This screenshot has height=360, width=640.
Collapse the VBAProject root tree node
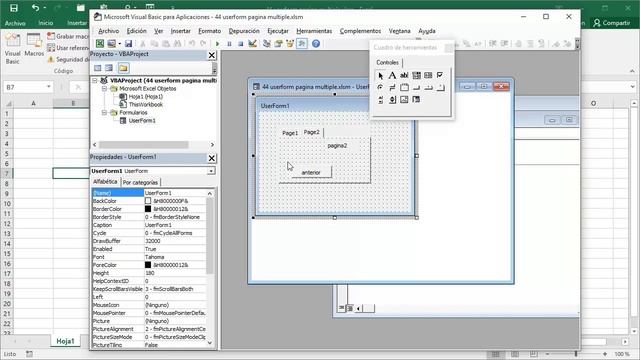pos(95,80)
